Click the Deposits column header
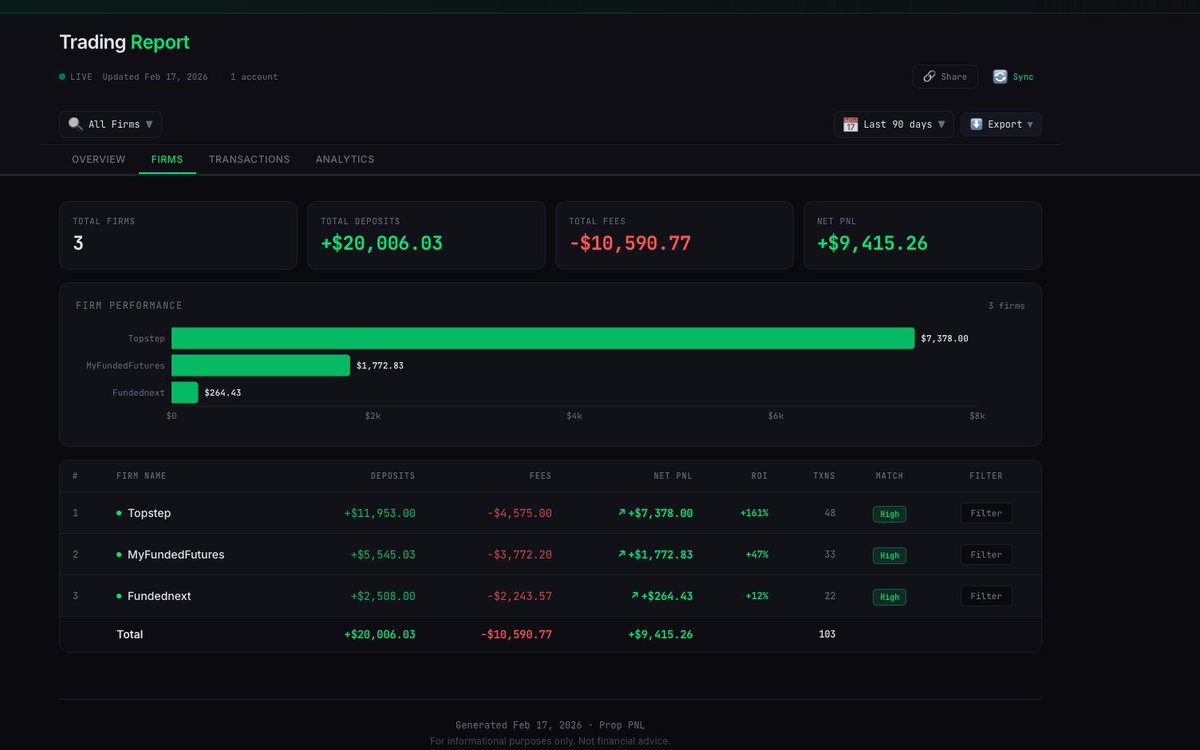 pos(393,476)
